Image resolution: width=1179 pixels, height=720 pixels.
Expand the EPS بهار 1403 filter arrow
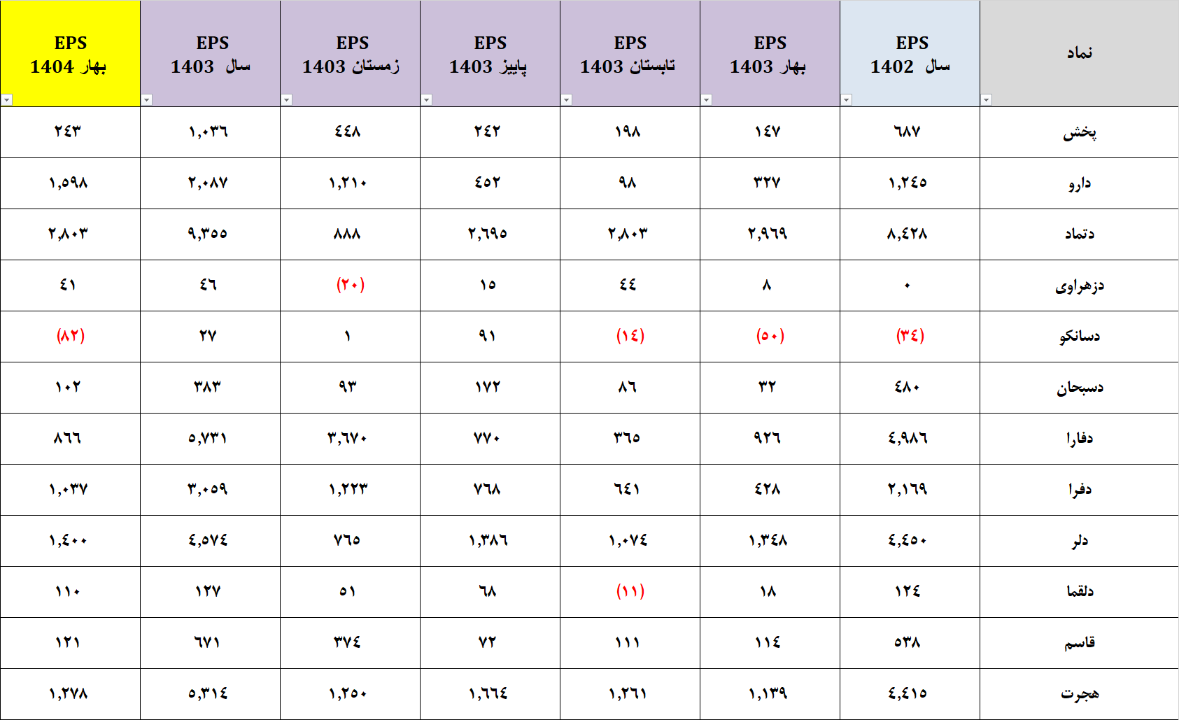click(706, 100)
